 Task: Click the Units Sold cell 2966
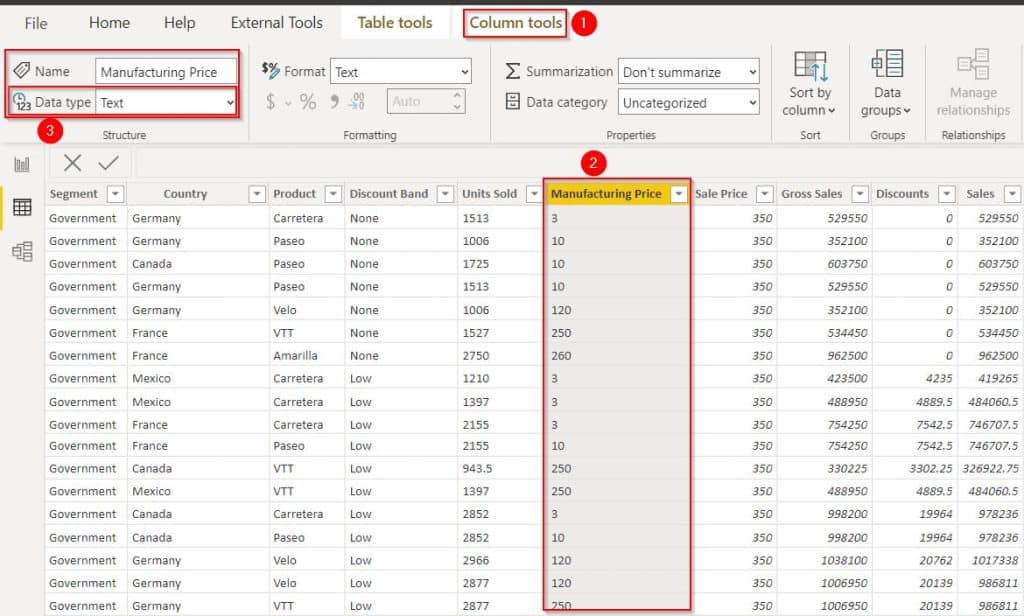point(476,560)
